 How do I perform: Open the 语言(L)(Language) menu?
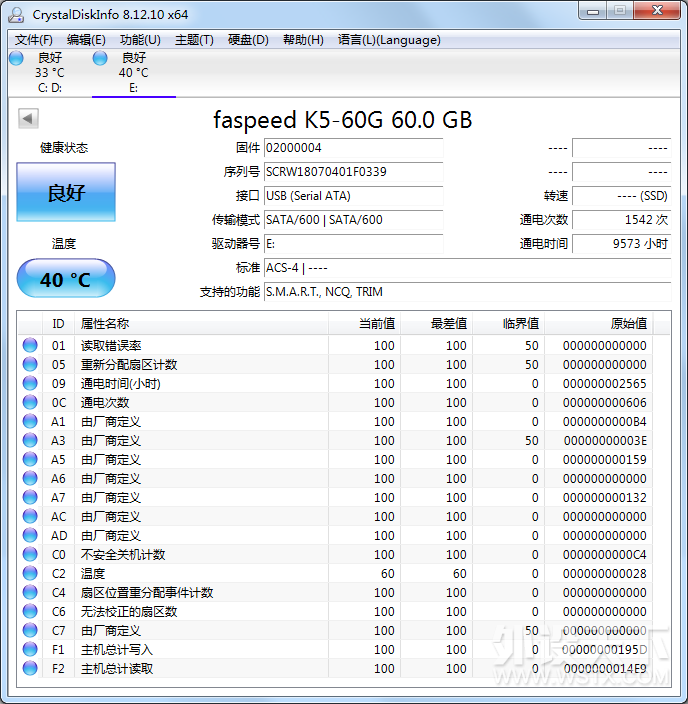click(x=389, y=40)
